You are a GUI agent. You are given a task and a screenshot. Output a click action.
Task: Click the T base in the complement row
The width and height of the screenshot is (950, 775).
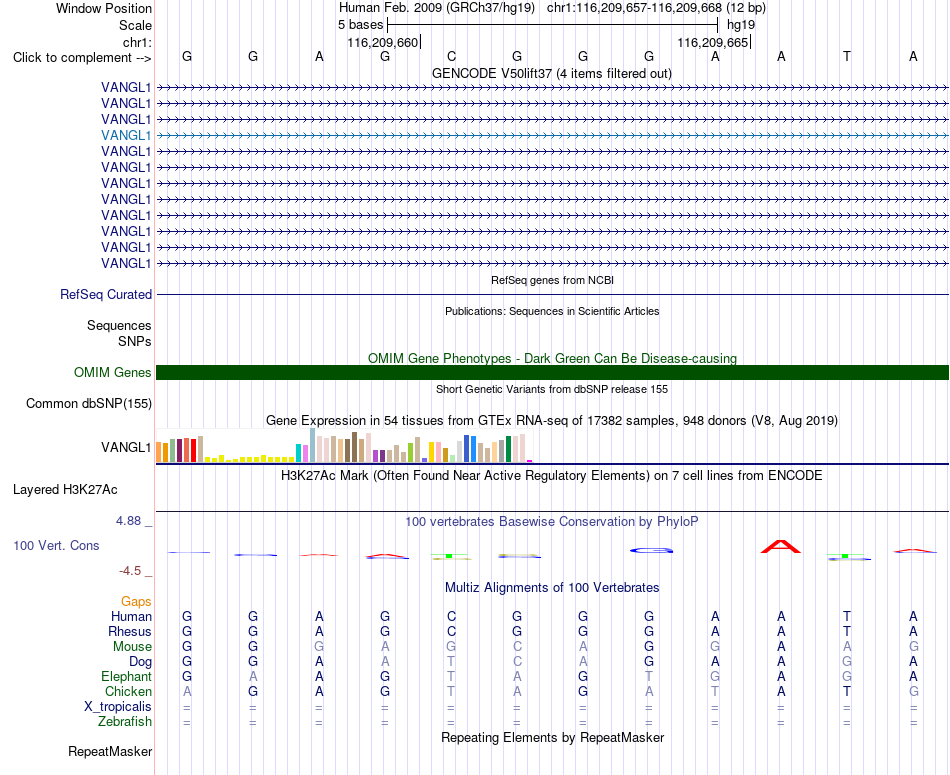click(x=847, y=56)
